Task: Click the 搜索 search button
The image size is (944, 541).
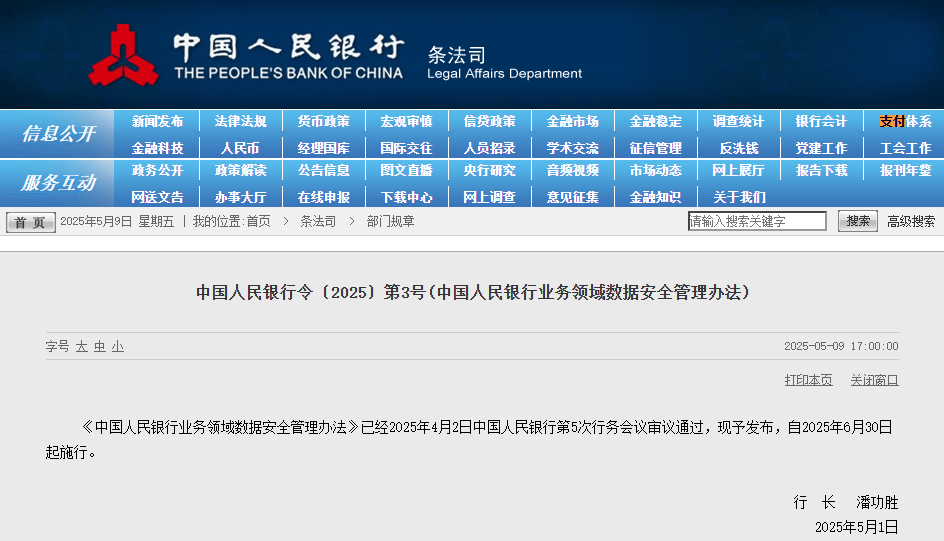Action: coord(858,221)
